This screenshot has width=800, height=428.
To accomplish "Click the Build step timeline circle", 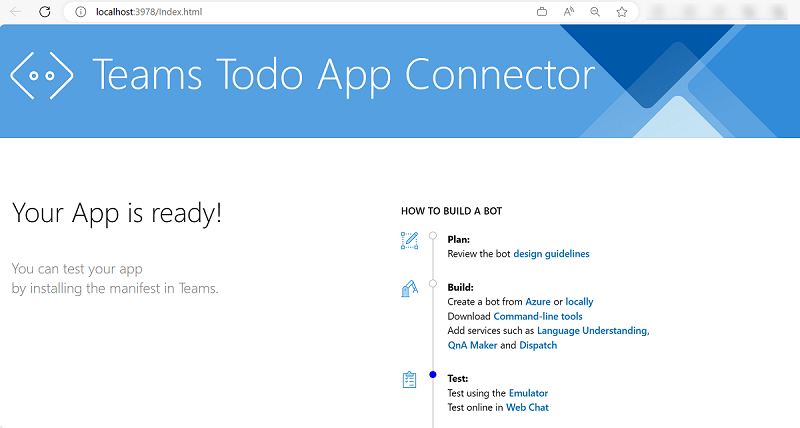I will [x=433, y=284].
